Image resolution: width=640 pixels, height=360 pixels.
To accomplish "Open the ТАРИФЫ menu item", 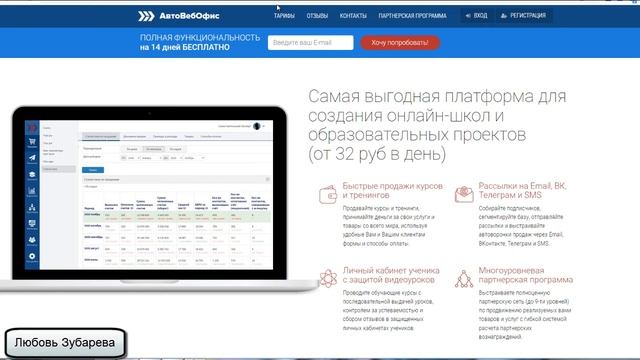I will pyautogui.click(x=284, y=16).
